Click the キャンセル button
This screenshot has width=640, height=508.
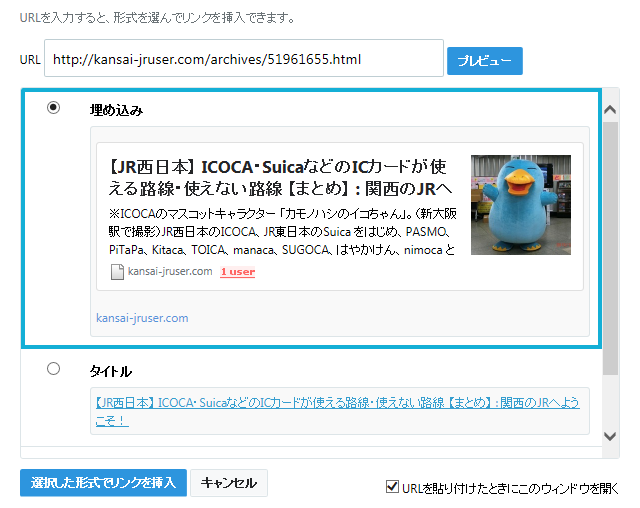pyautogui.click(x=229, y=483)
